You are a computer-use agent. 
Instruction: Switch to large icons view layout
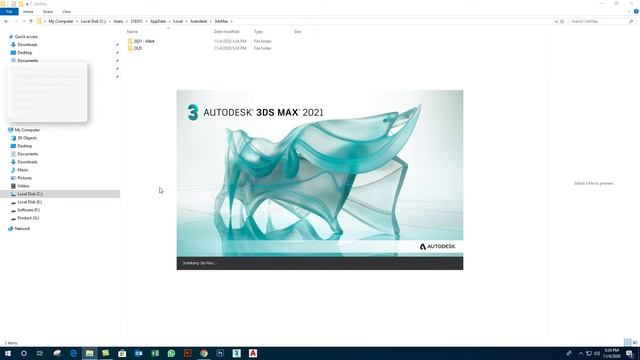635,342
